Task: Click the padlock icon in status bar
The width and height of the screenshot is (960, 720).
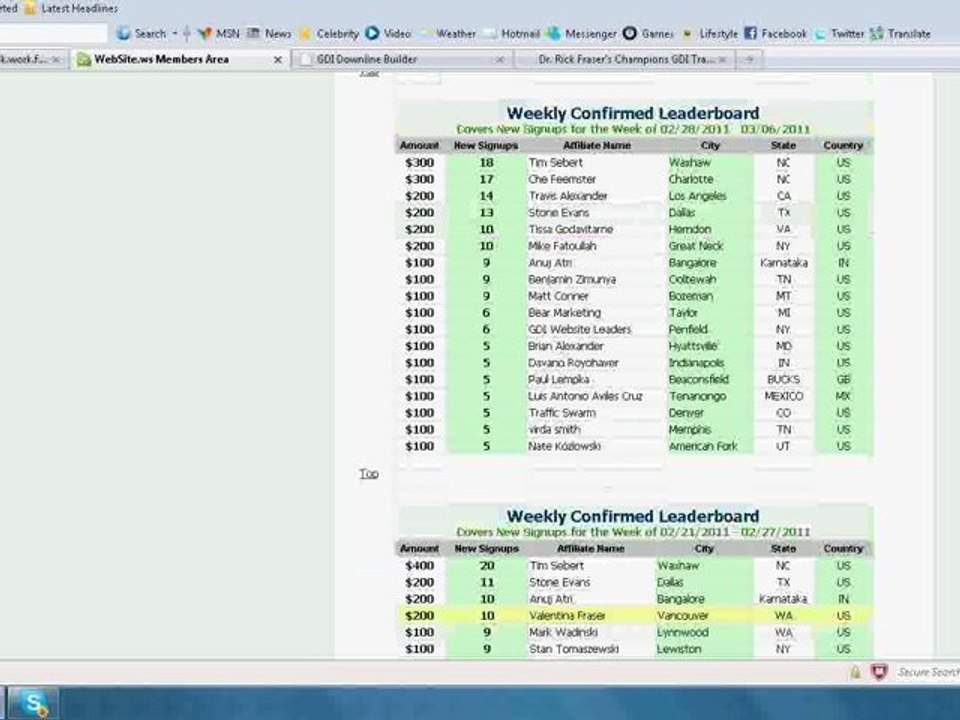Action: pos(855,673)
